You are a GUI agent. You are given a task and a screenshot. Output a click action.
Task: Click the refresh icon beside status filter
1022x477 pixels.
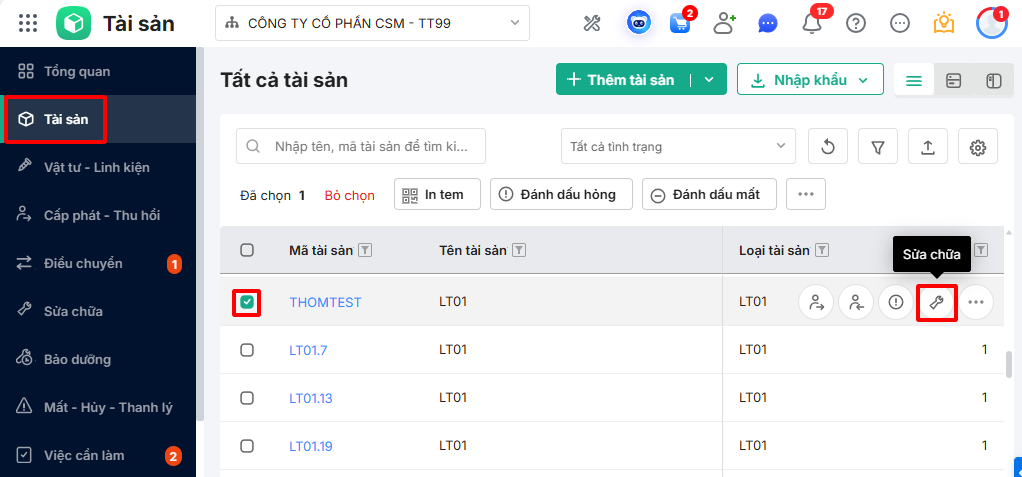pos(828,147)
